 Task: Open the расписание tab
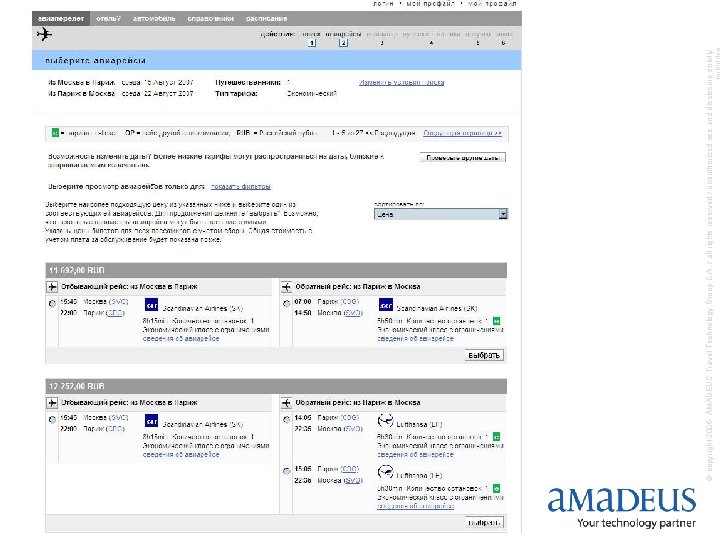pyautogui.click(x=266, y=19)
